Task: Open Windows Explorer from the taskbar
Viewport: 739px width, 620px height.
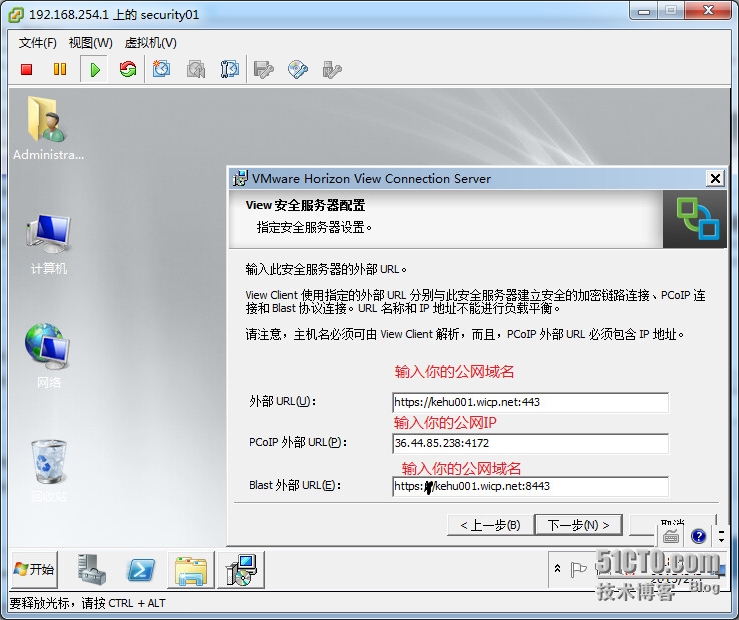Action: [x=190, y=570]
